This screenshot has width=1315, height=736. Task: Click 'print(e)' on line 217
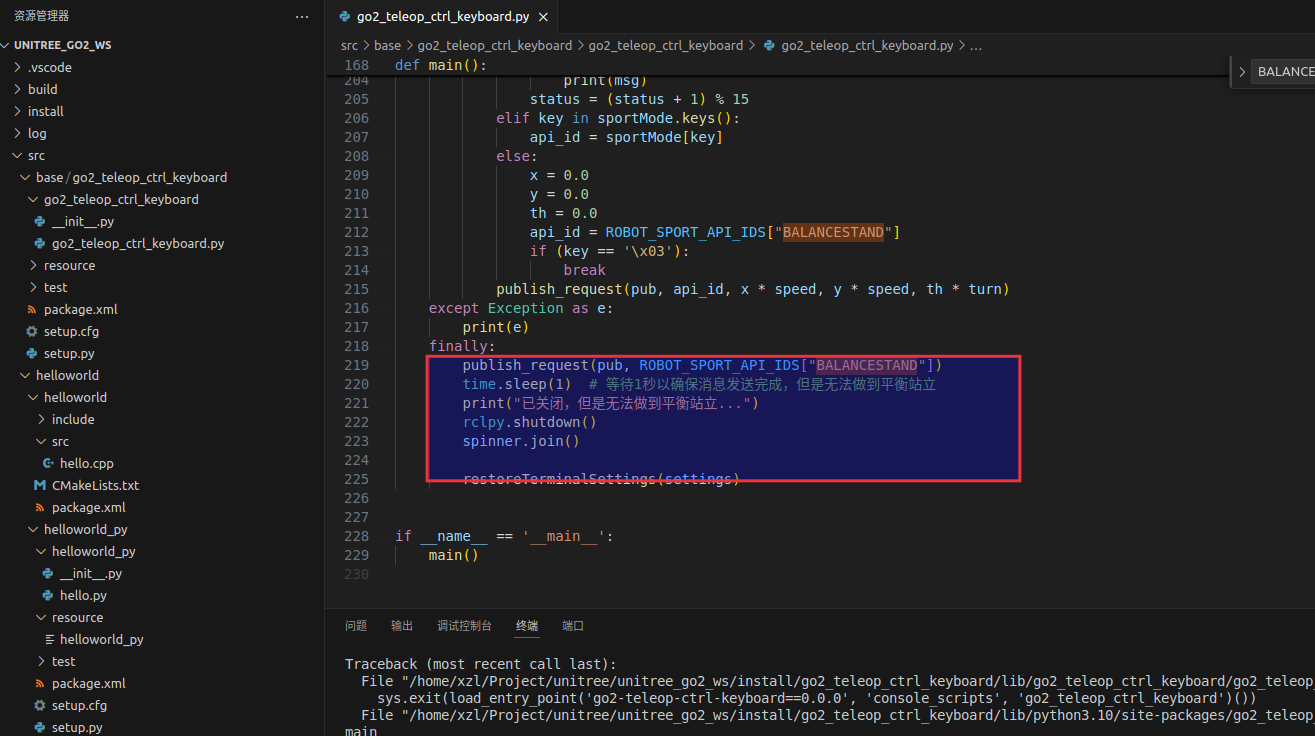click(495, 327)
